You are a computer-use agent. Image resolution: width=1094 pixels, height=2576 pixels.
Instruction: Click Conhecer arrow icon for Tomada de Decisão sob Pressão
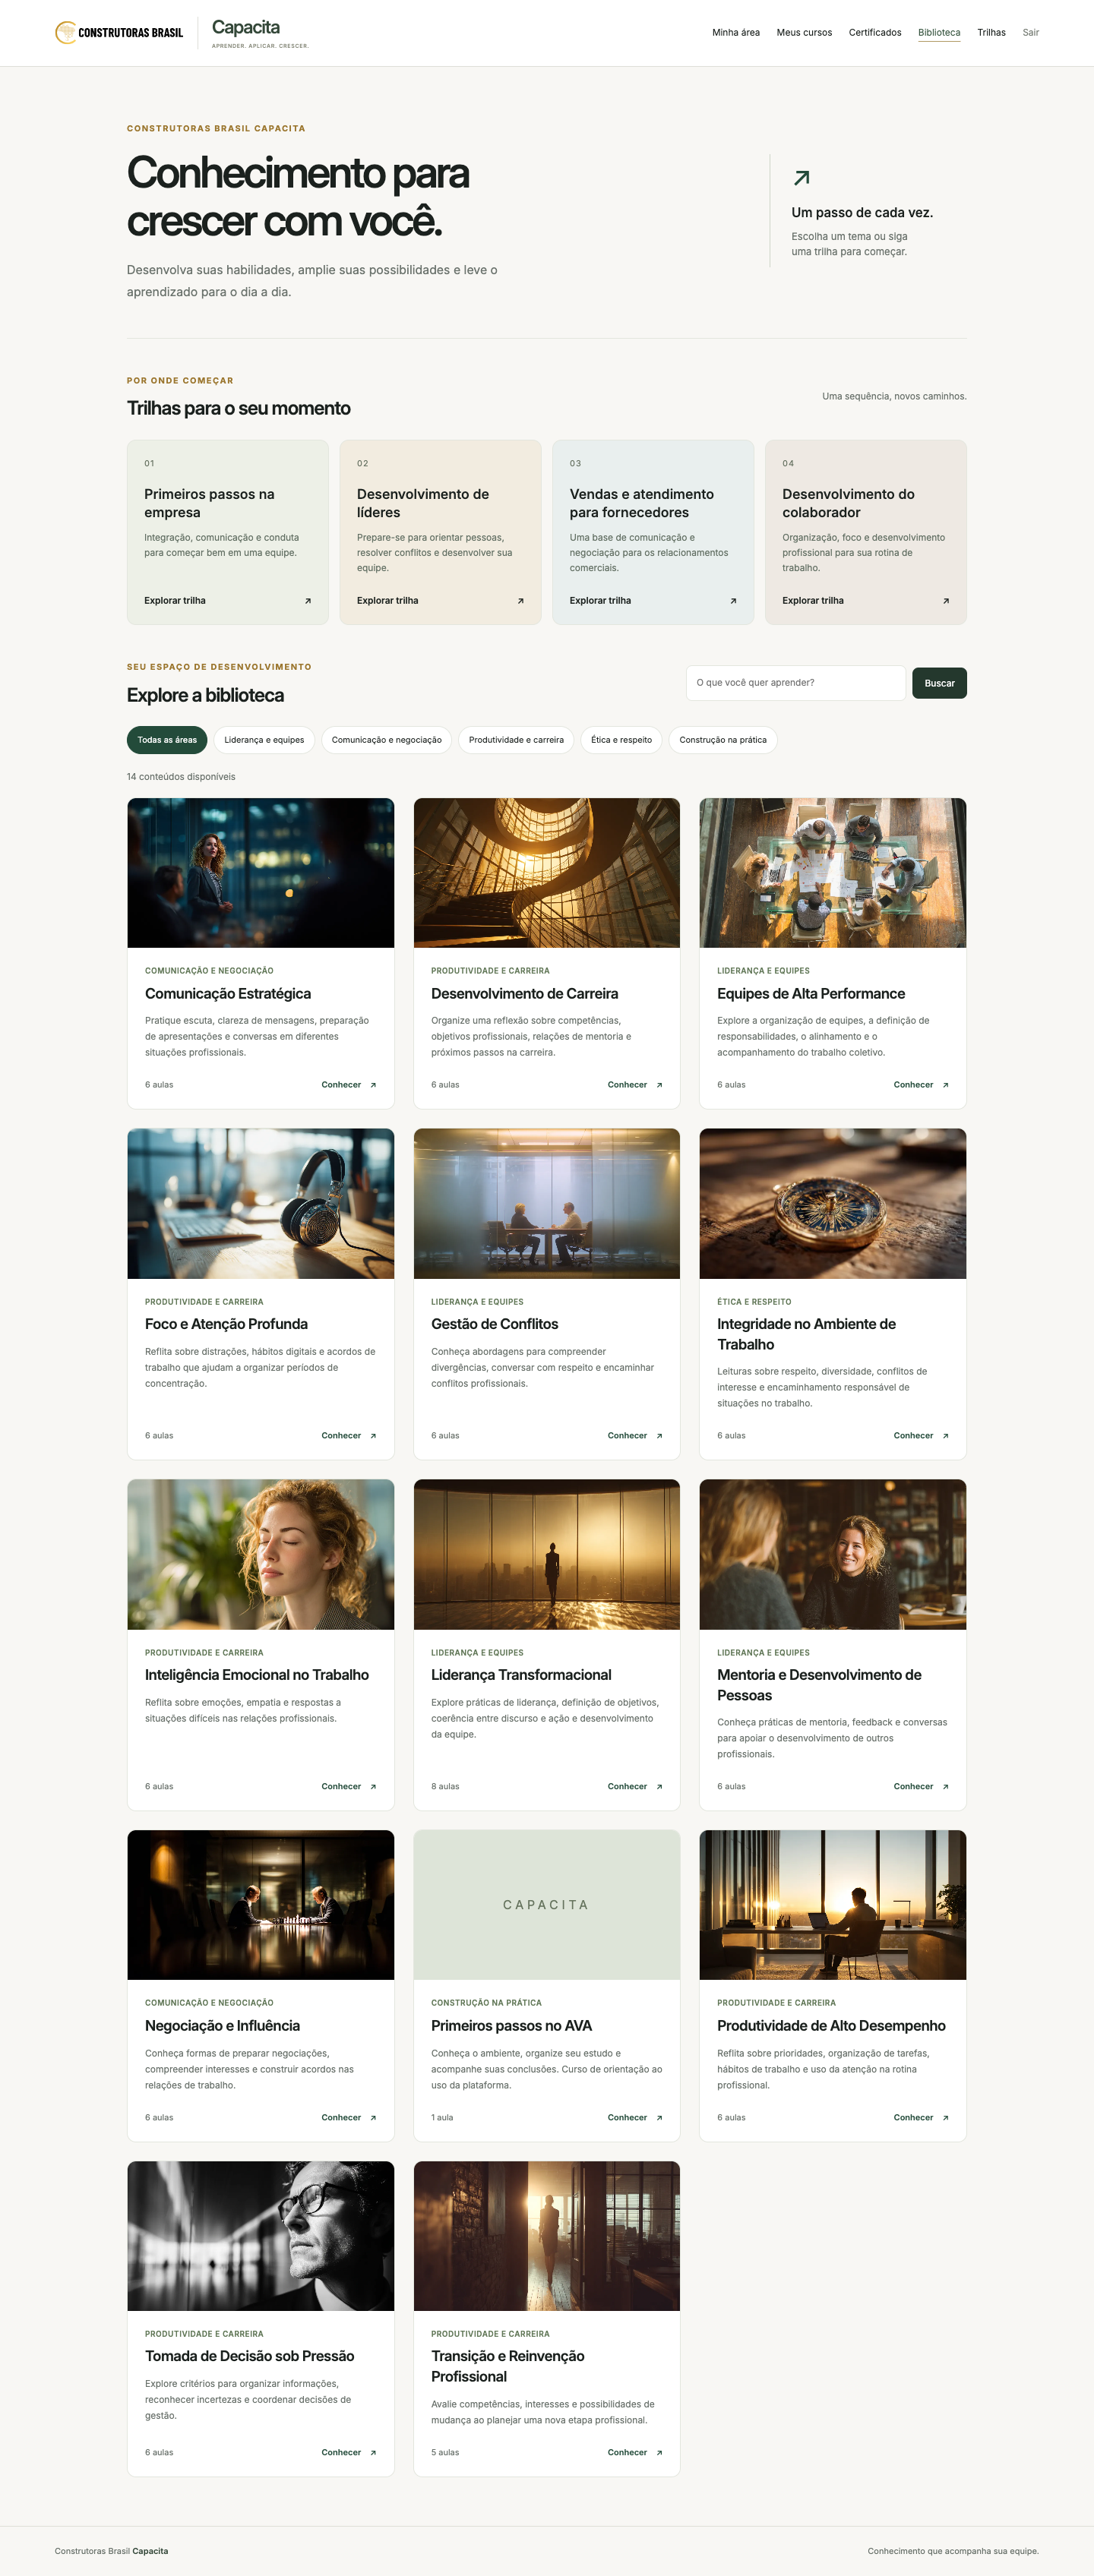(x=373, y=2453)
